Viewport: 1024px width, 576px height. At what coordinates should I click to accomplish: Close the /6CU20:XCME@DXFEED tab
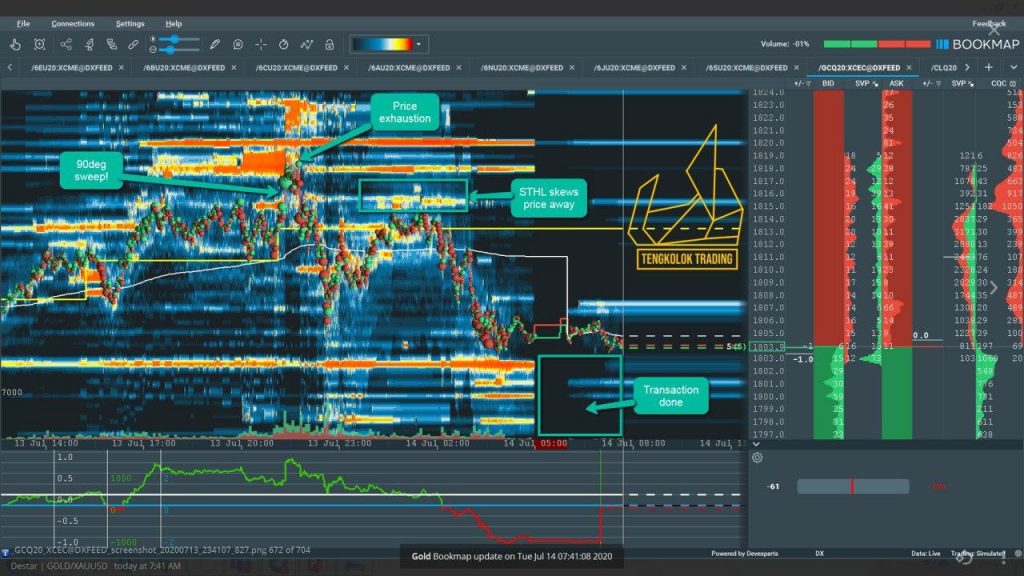point(346,68)
